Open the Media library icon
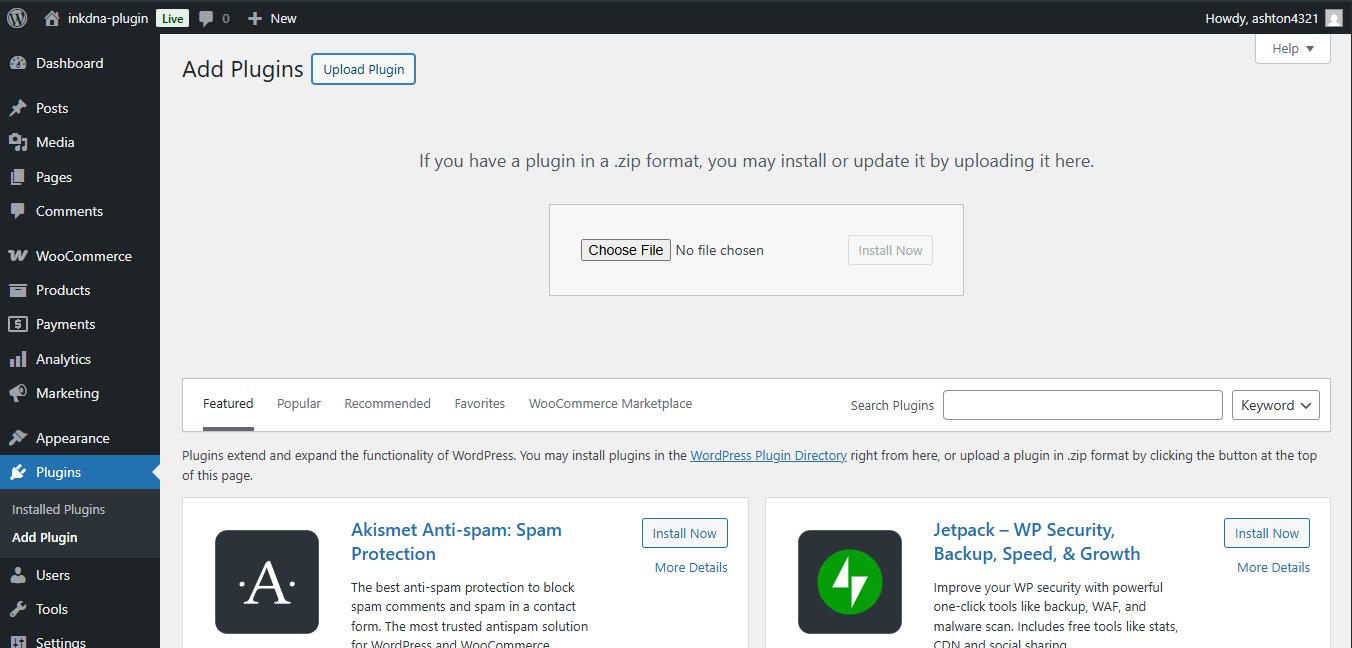The height and width of the screenshot is (648, 1352). pos(20,142)
